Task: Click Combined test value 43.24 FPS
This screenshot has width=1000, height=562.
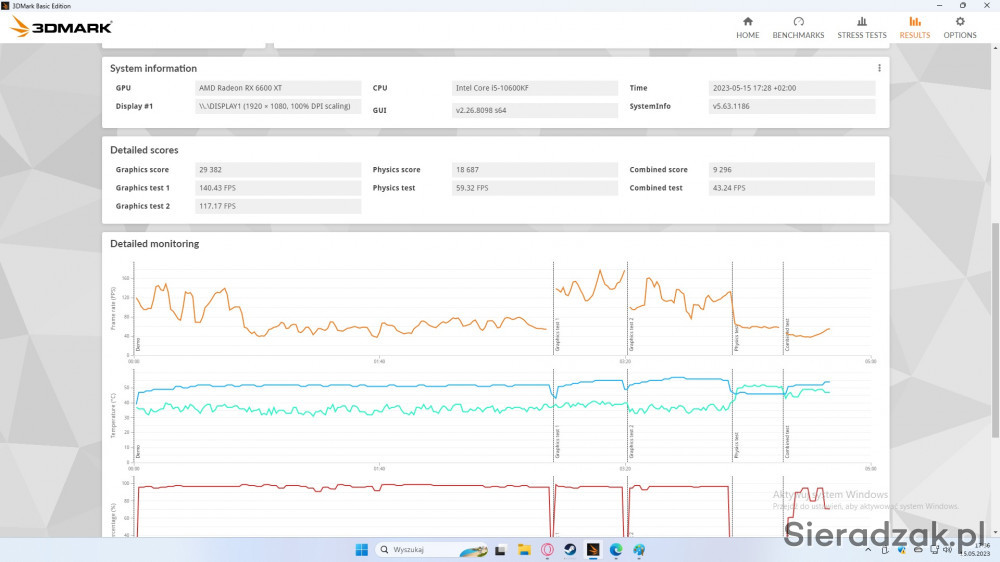Action: point(791,188)
